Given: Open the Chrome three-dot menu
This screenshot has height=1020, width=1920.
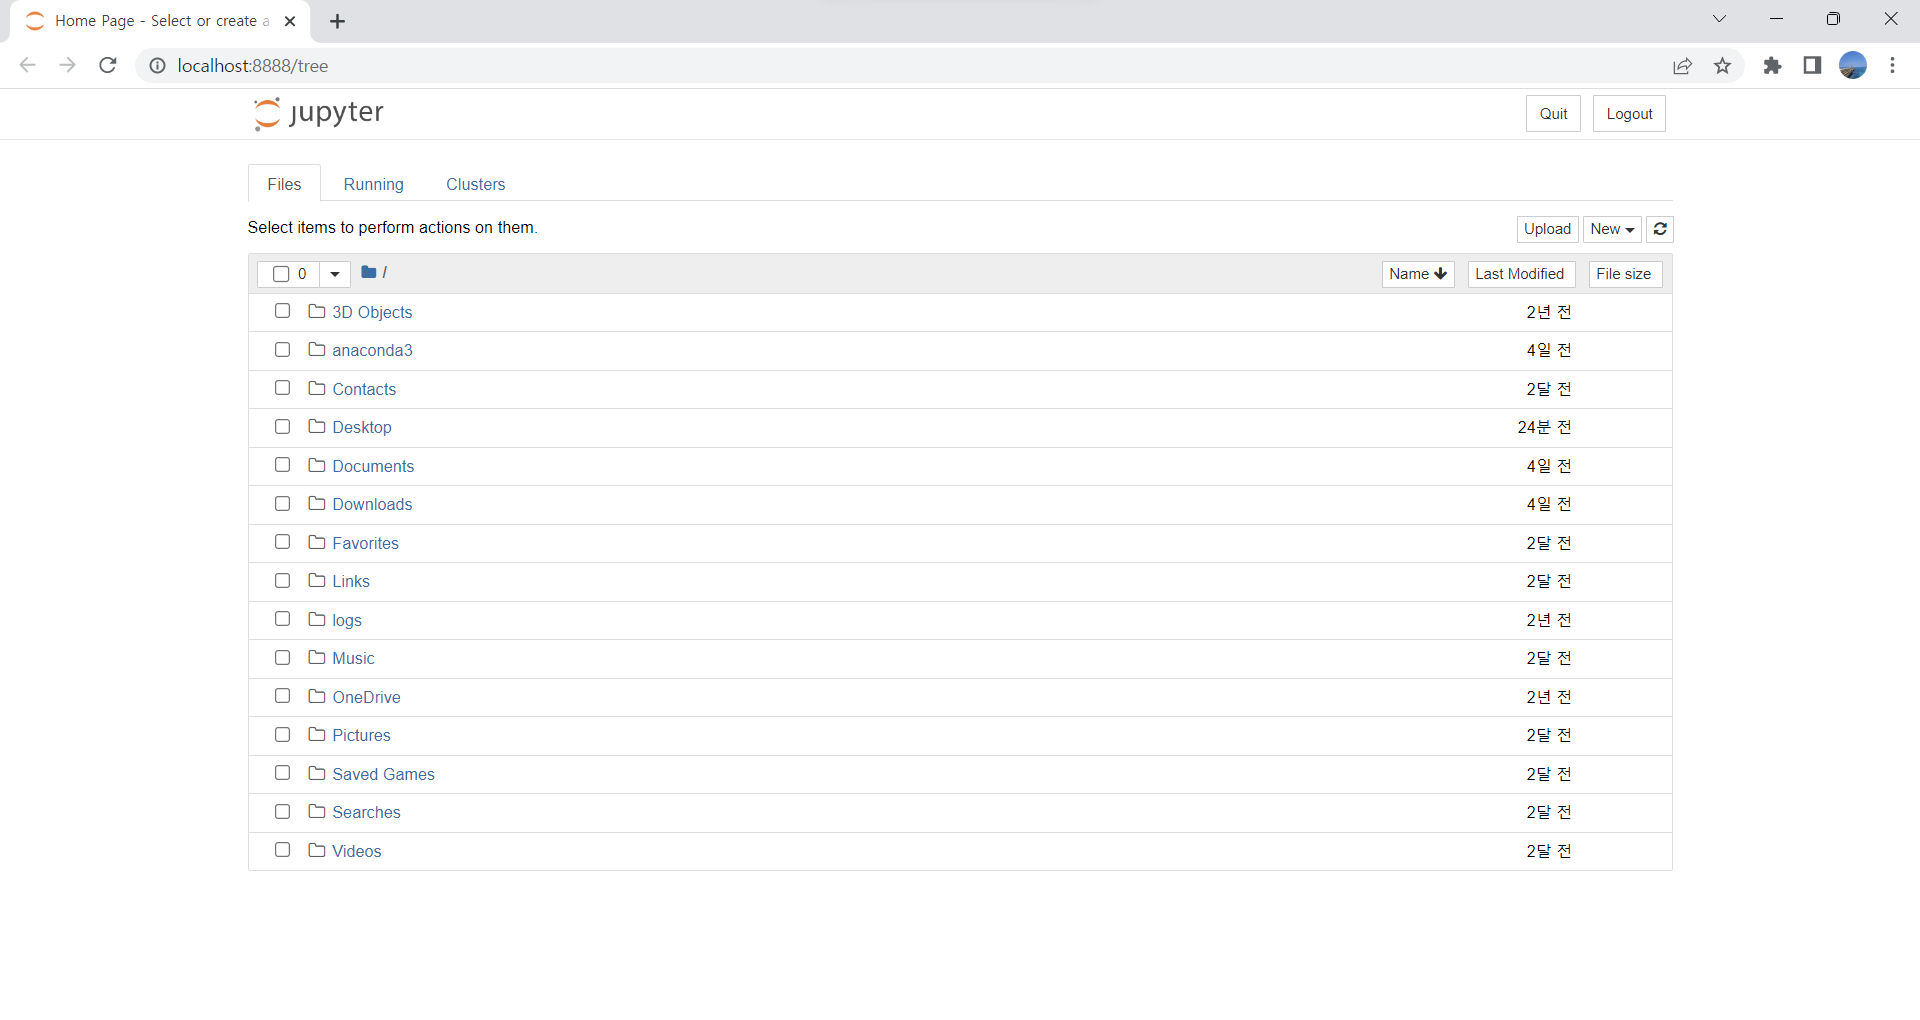Looking at the screenshot, I should 1892,66.
